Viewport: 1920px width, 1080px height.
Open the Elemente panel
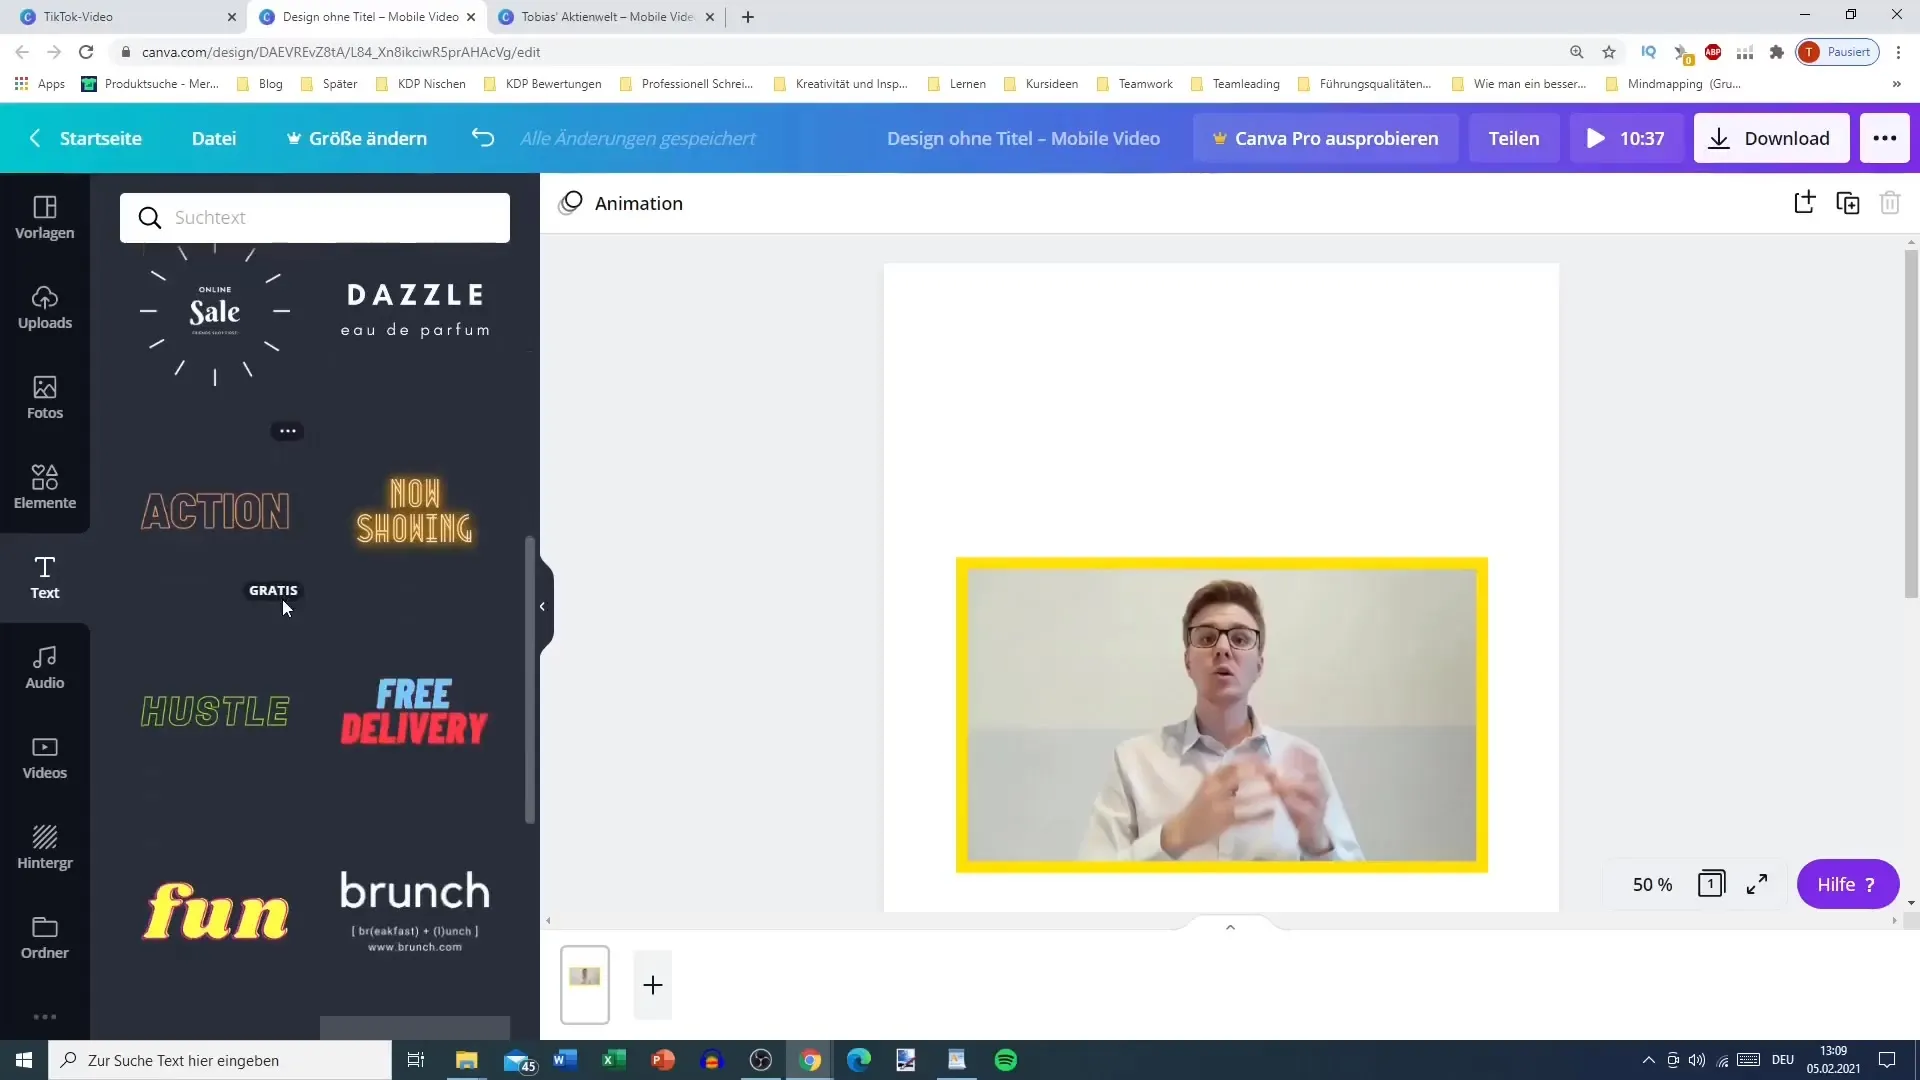point(45,487)
